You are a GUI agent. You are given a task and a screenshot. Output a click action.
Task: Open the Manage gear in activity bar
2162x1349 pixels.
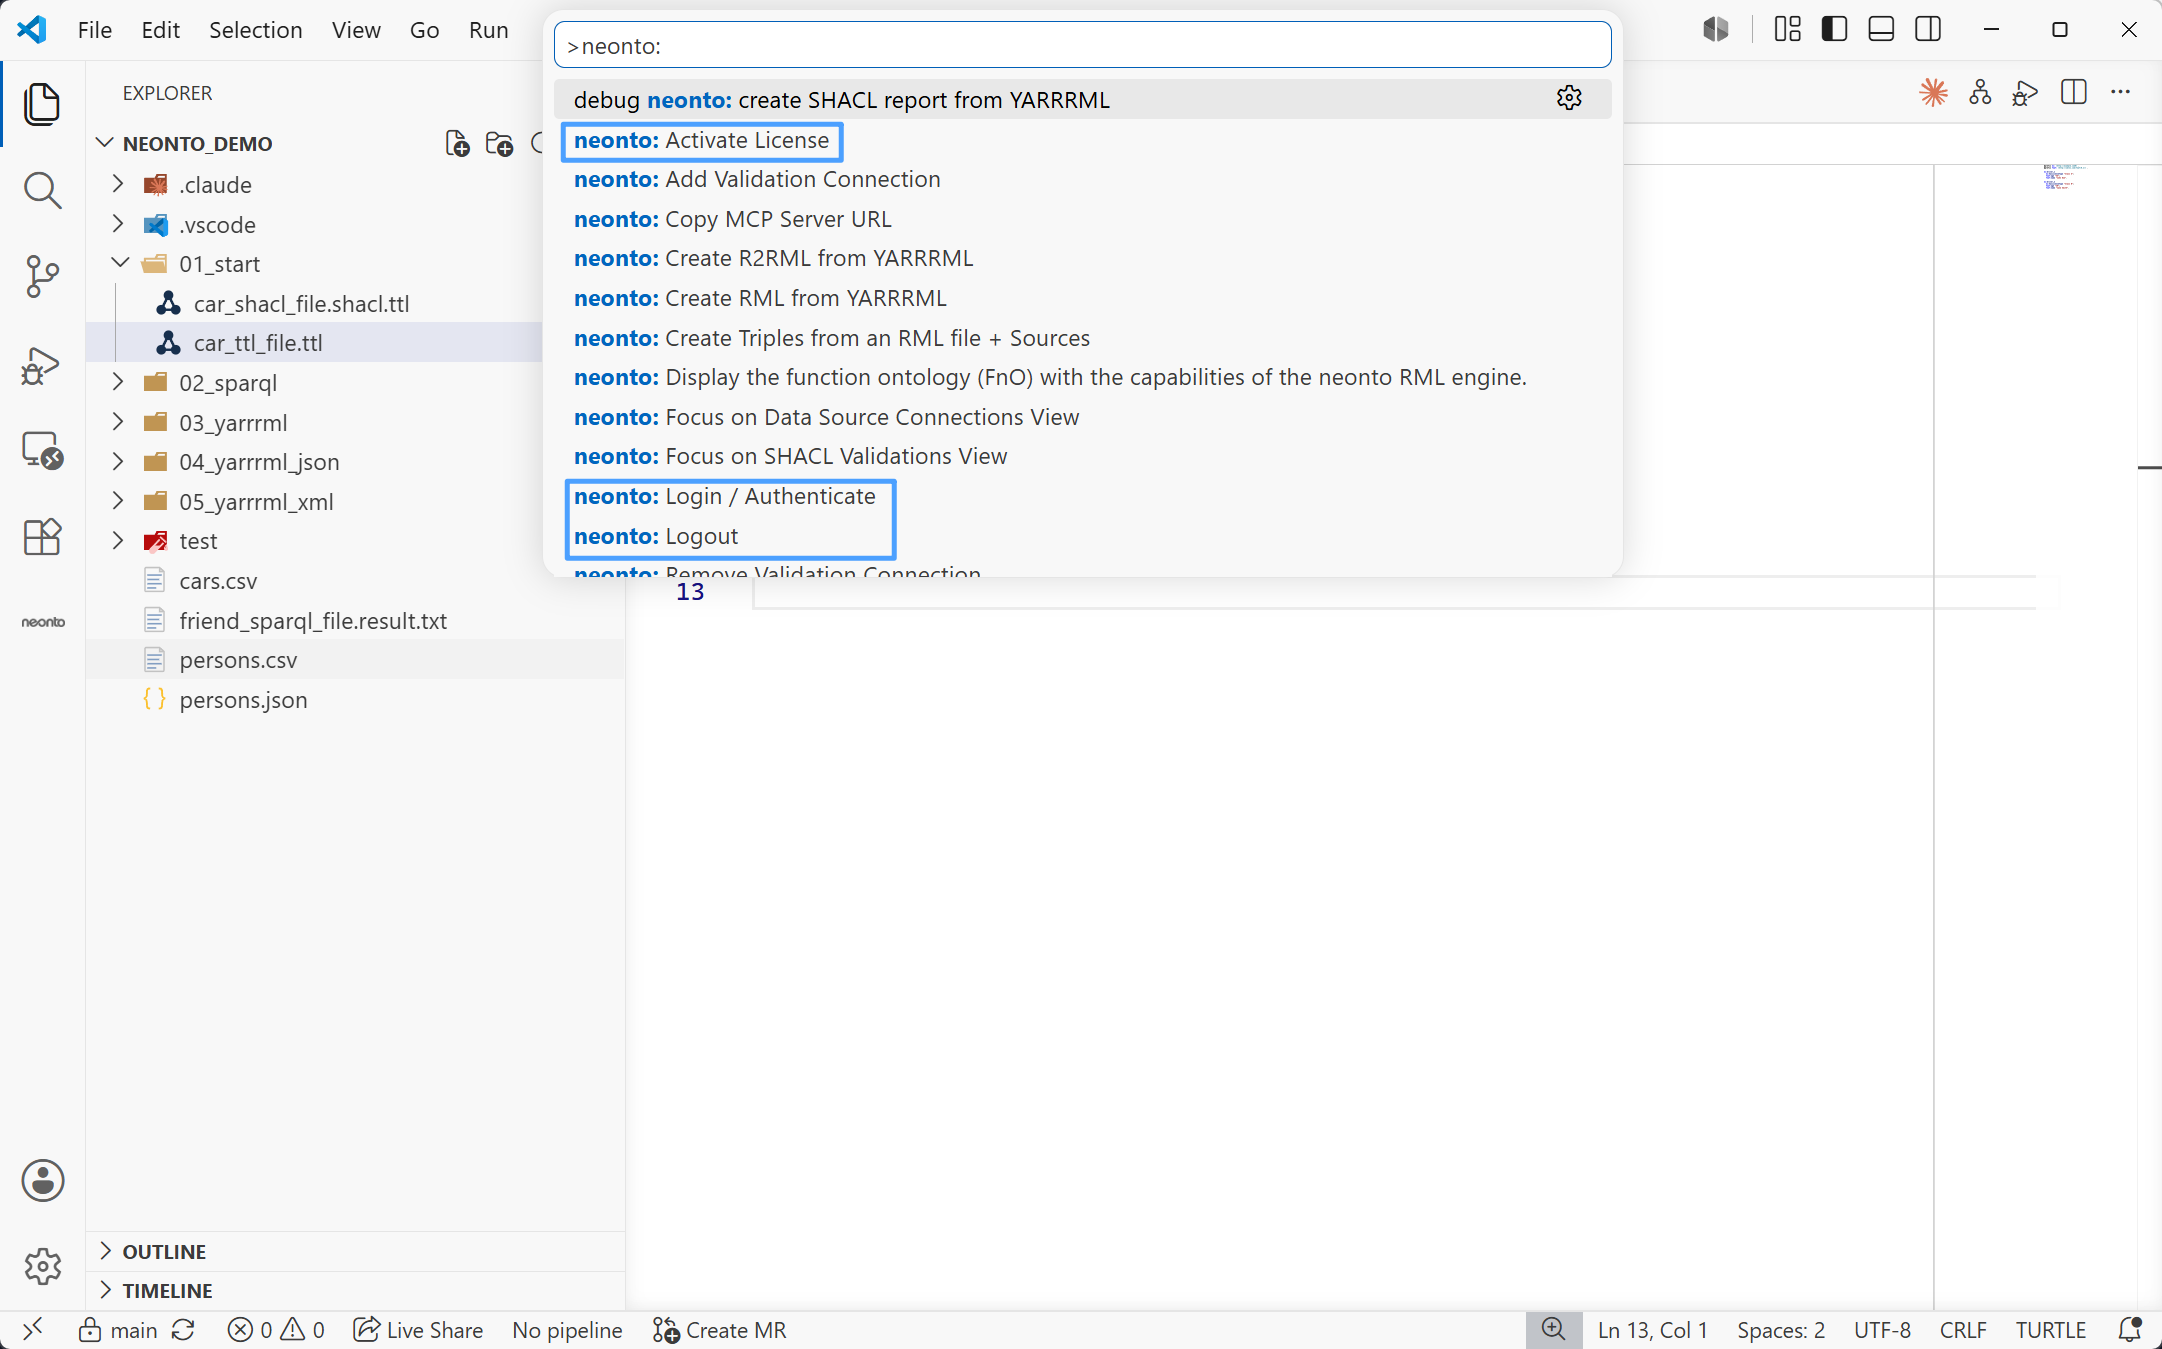coord(43,1267)
